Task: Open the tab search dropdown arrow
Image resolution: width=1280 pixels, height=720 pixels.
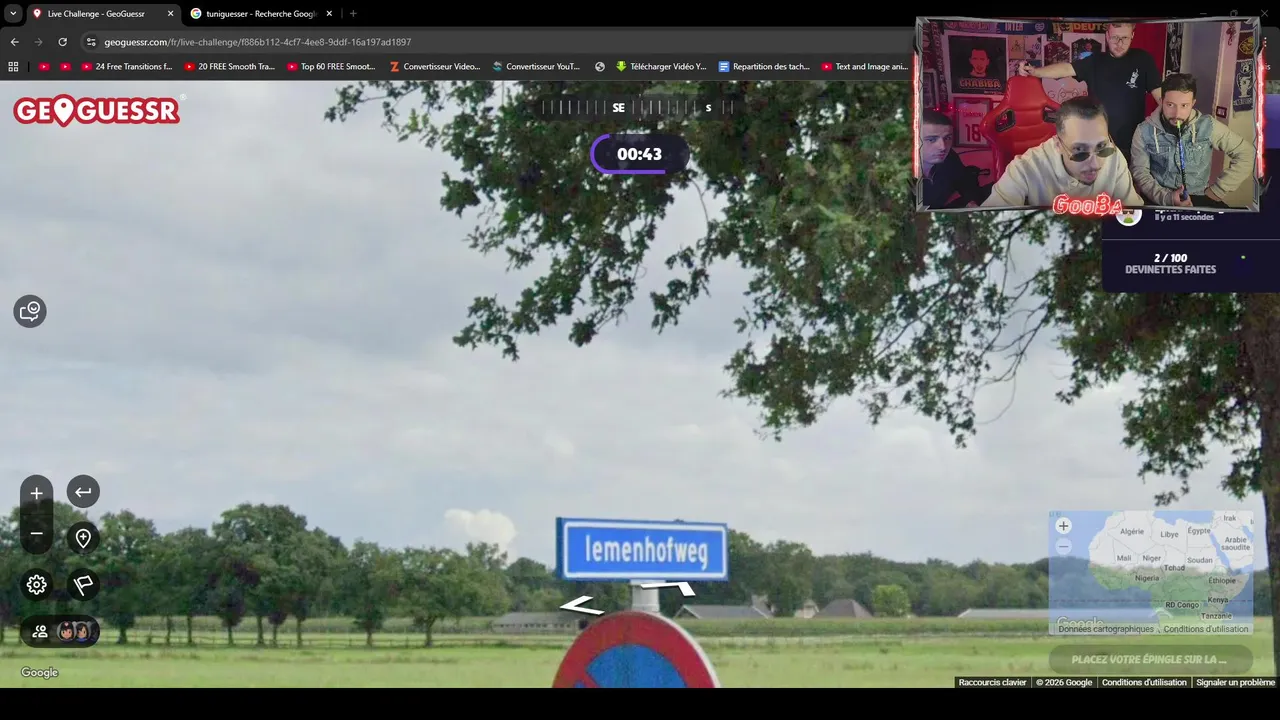Action: point(13,14)
